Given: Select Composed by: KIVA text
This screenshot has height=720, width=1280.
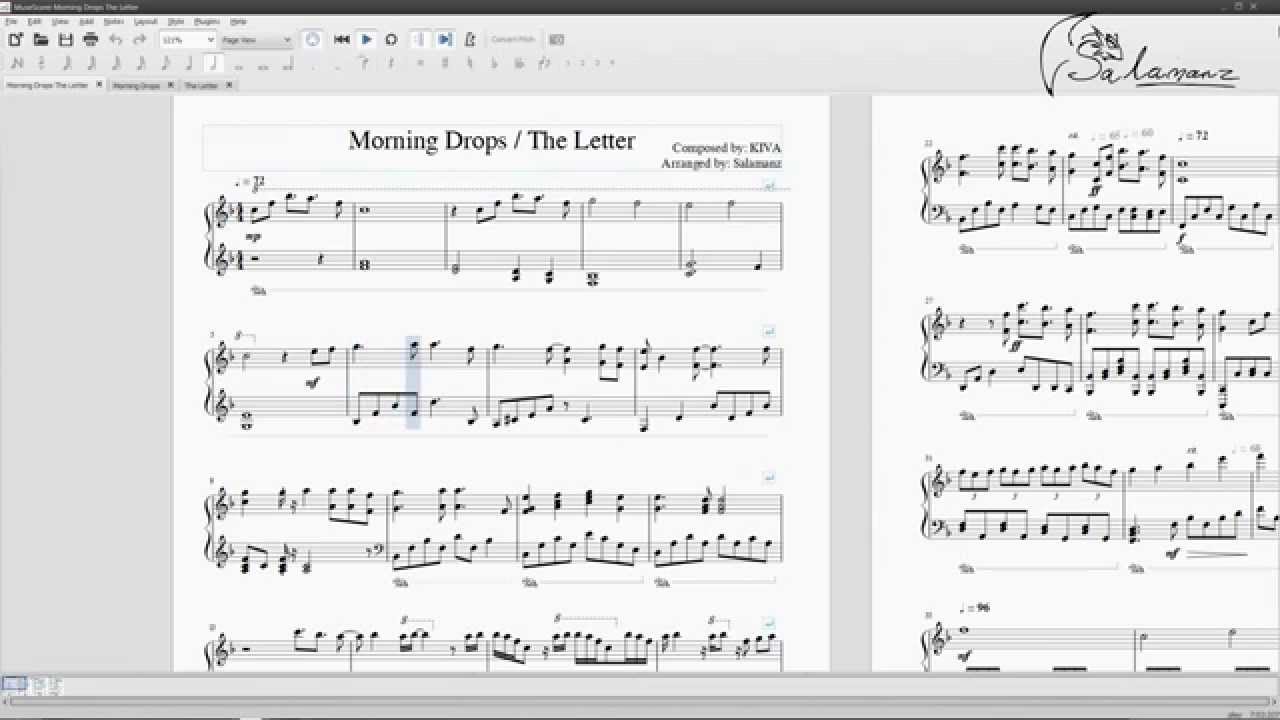Looking at the screenshot, I should [x=727, y=148].
